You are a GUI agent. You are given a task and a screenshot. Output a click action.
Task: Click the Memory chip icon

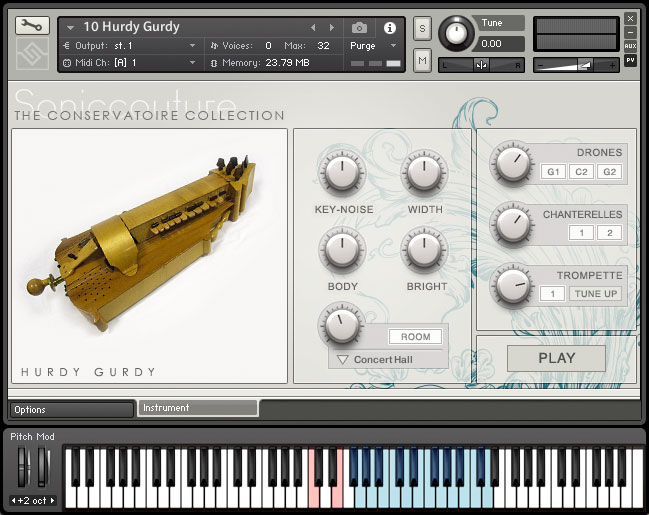click(214, 63)
